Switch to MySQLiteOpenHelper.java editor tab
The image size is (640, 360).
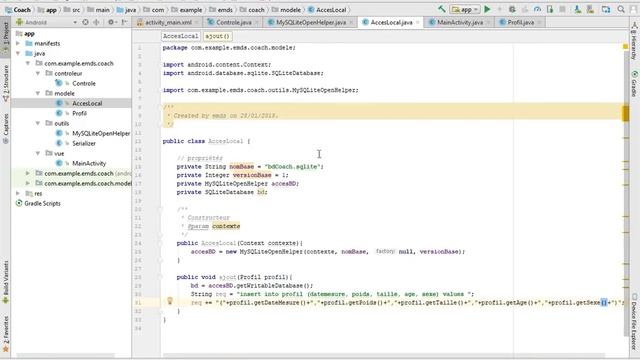point(310,22)
